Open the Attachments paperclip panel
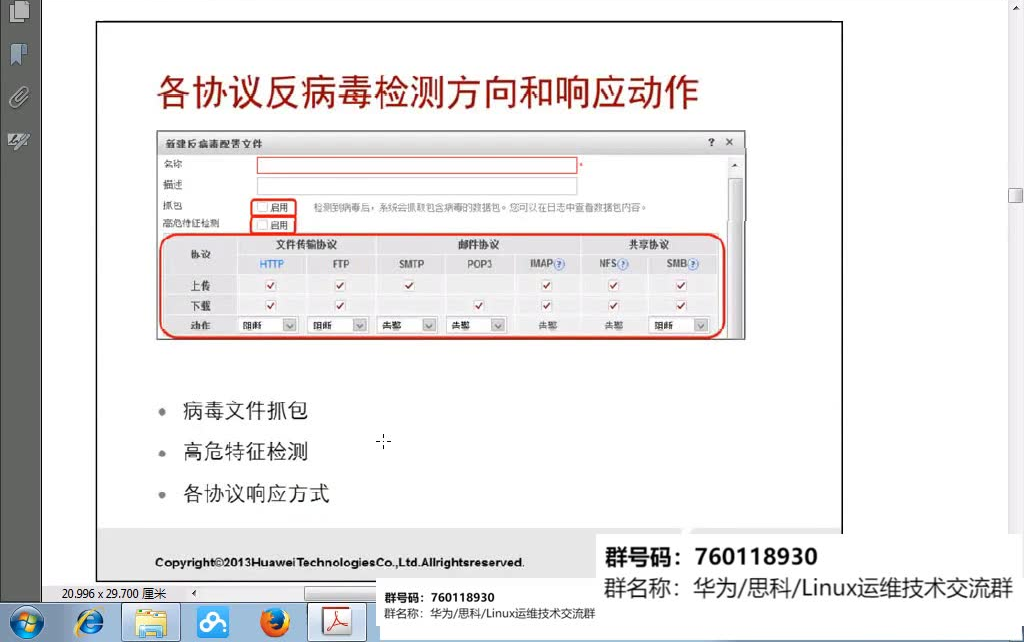This screenshot has height=642, width=1024. coord(20,97)
